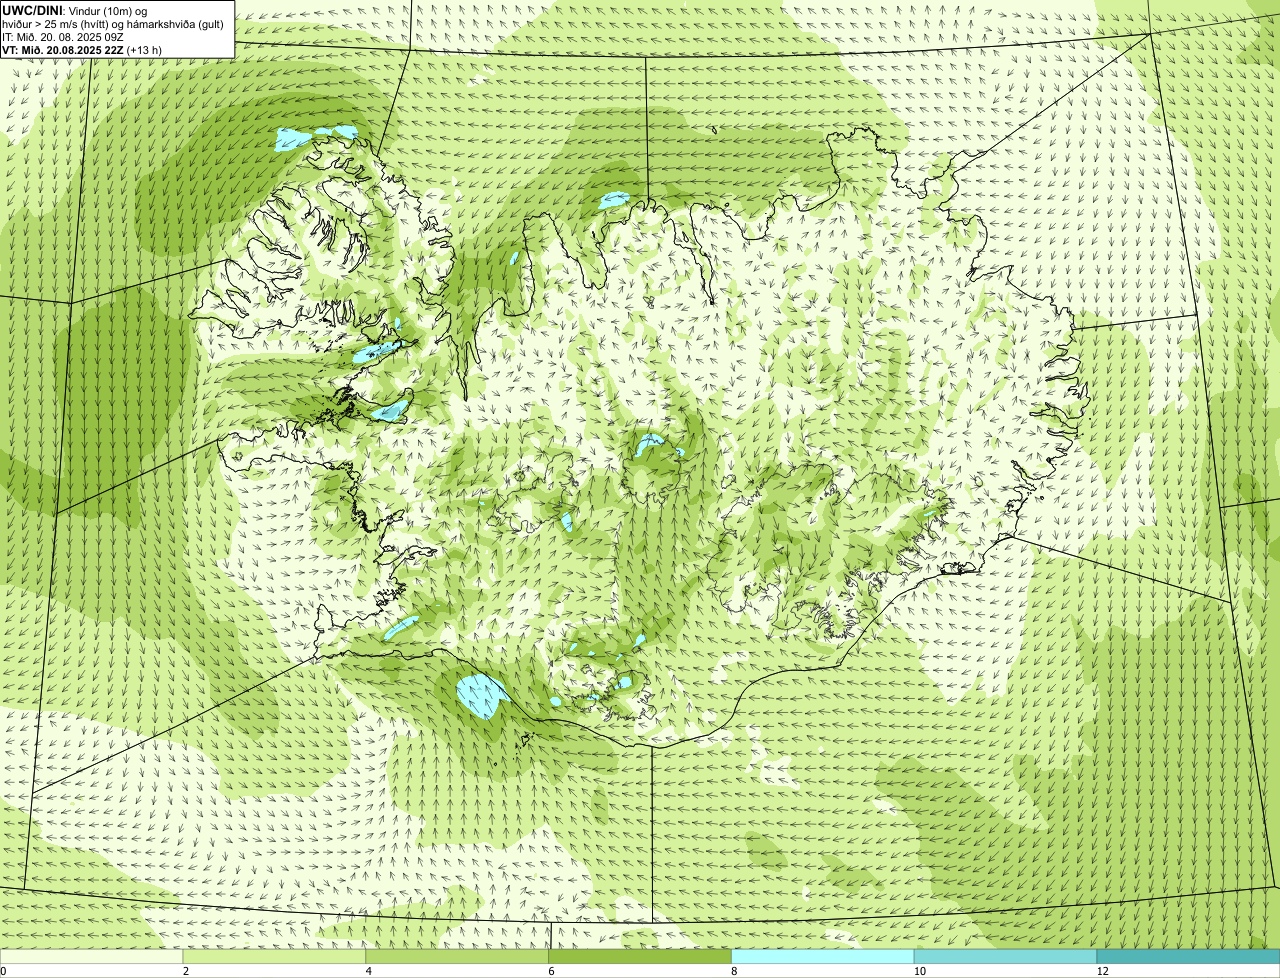Pick the 2–4 m/s light green color segment
This screenshot has width=1280, height=978.
274,956
